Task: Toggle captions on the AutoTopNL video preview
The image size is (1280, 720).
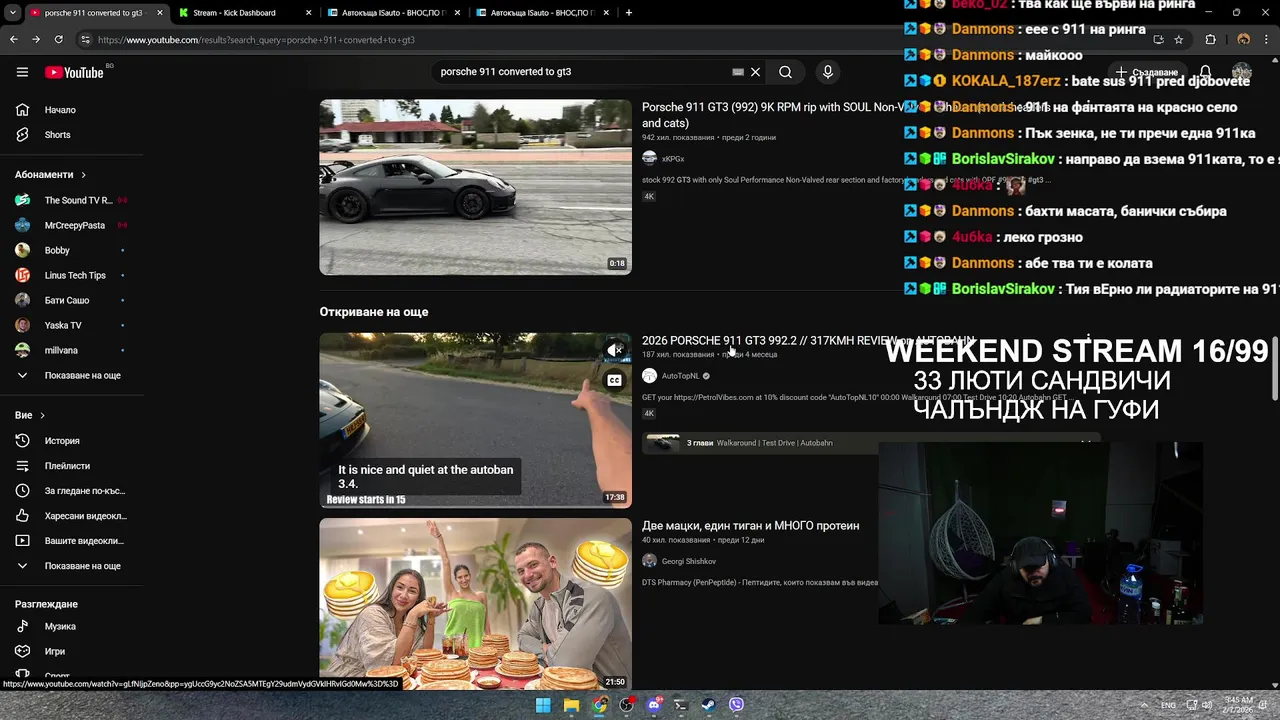Action: 614,380
